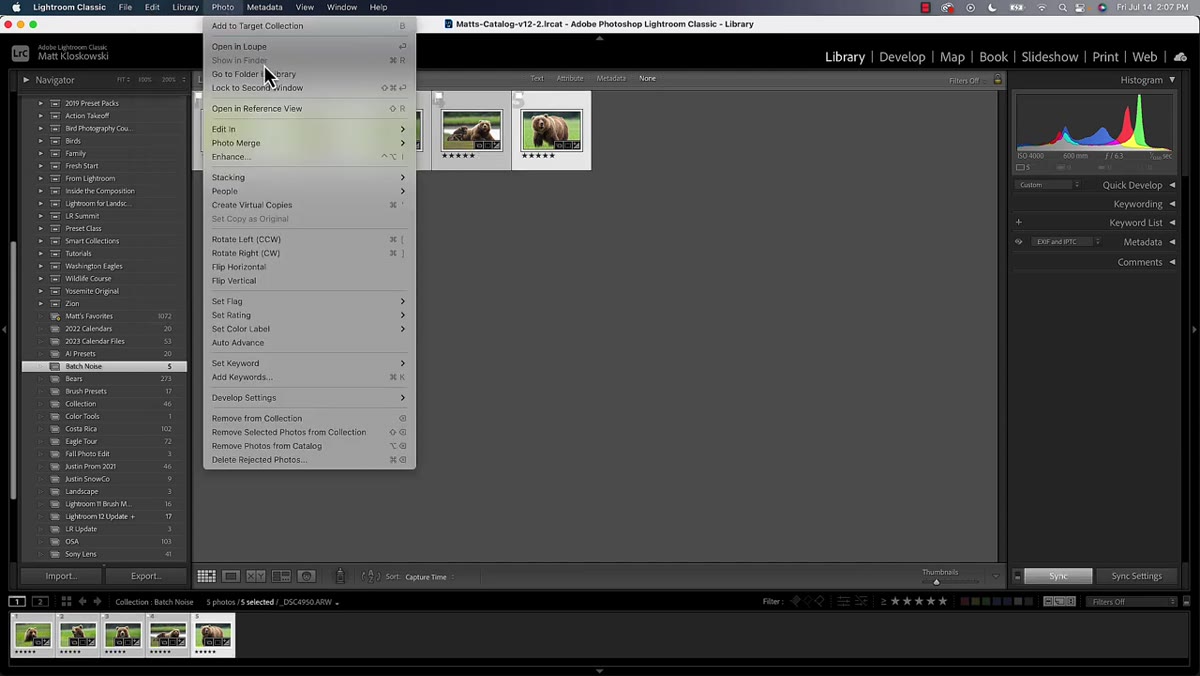
Task: Click Add to Target Collection
Action: pos(308,26)
